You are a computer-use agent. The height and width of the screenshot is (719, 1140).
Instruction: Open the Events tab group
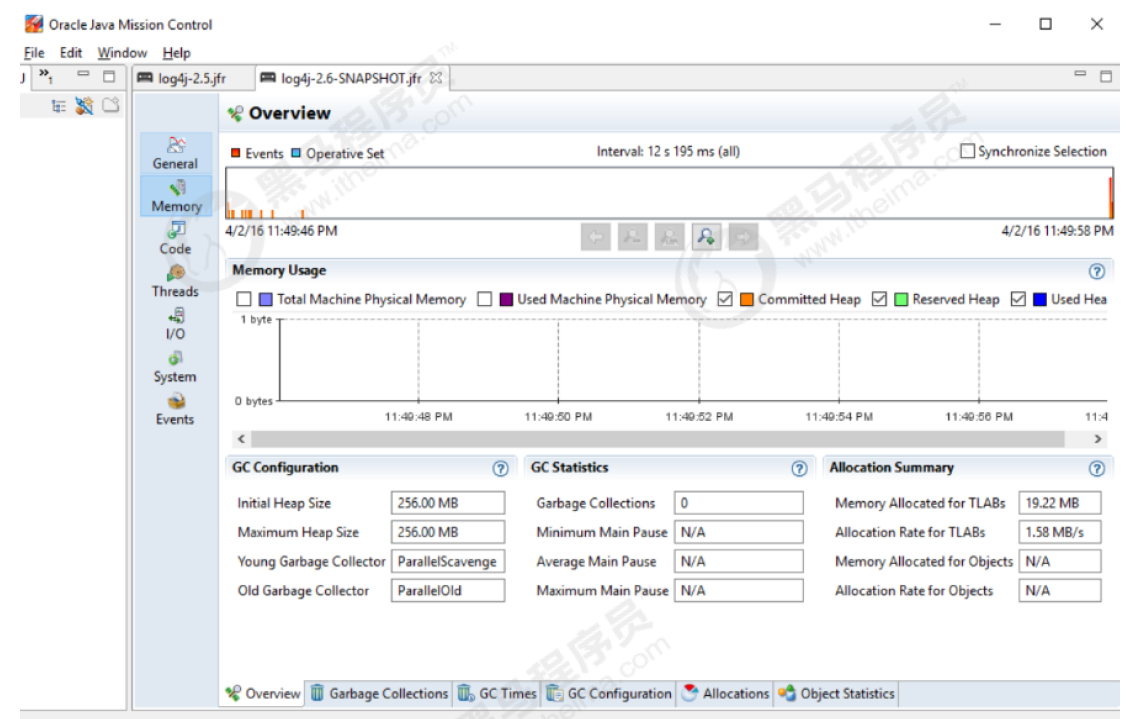click(x=175, y=409)
